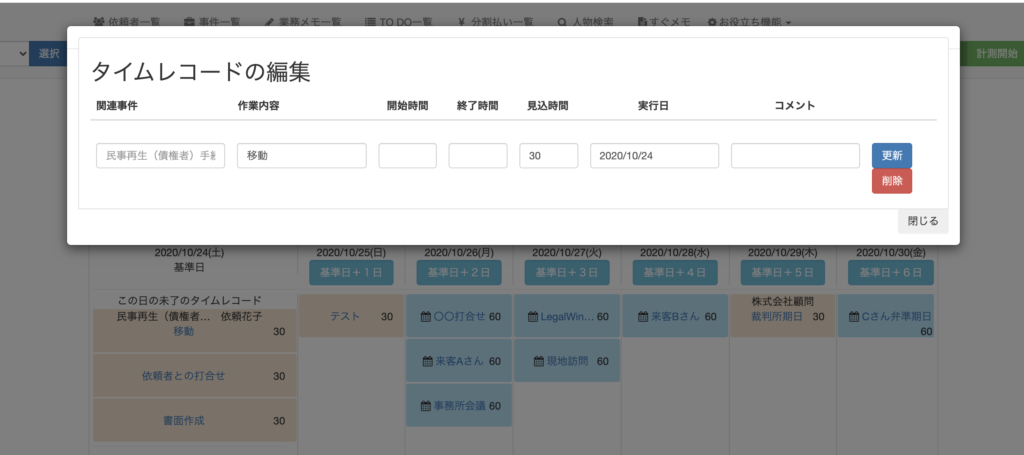Click the 作業内容 field containing 移動
Viewport: 1024px width, 455px height.
(x=301, y=156)
